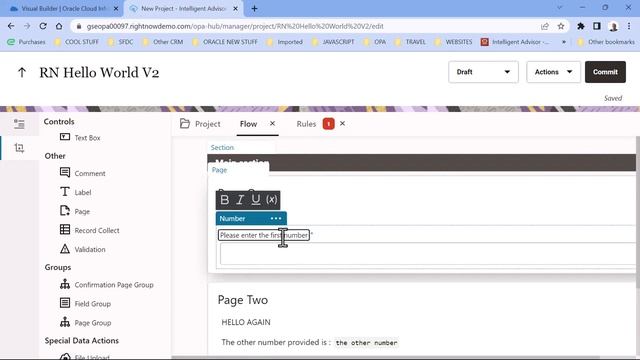Select the crop-style controls icon in the left sidebar
This screenshot has width=640, height=360.
19,148
